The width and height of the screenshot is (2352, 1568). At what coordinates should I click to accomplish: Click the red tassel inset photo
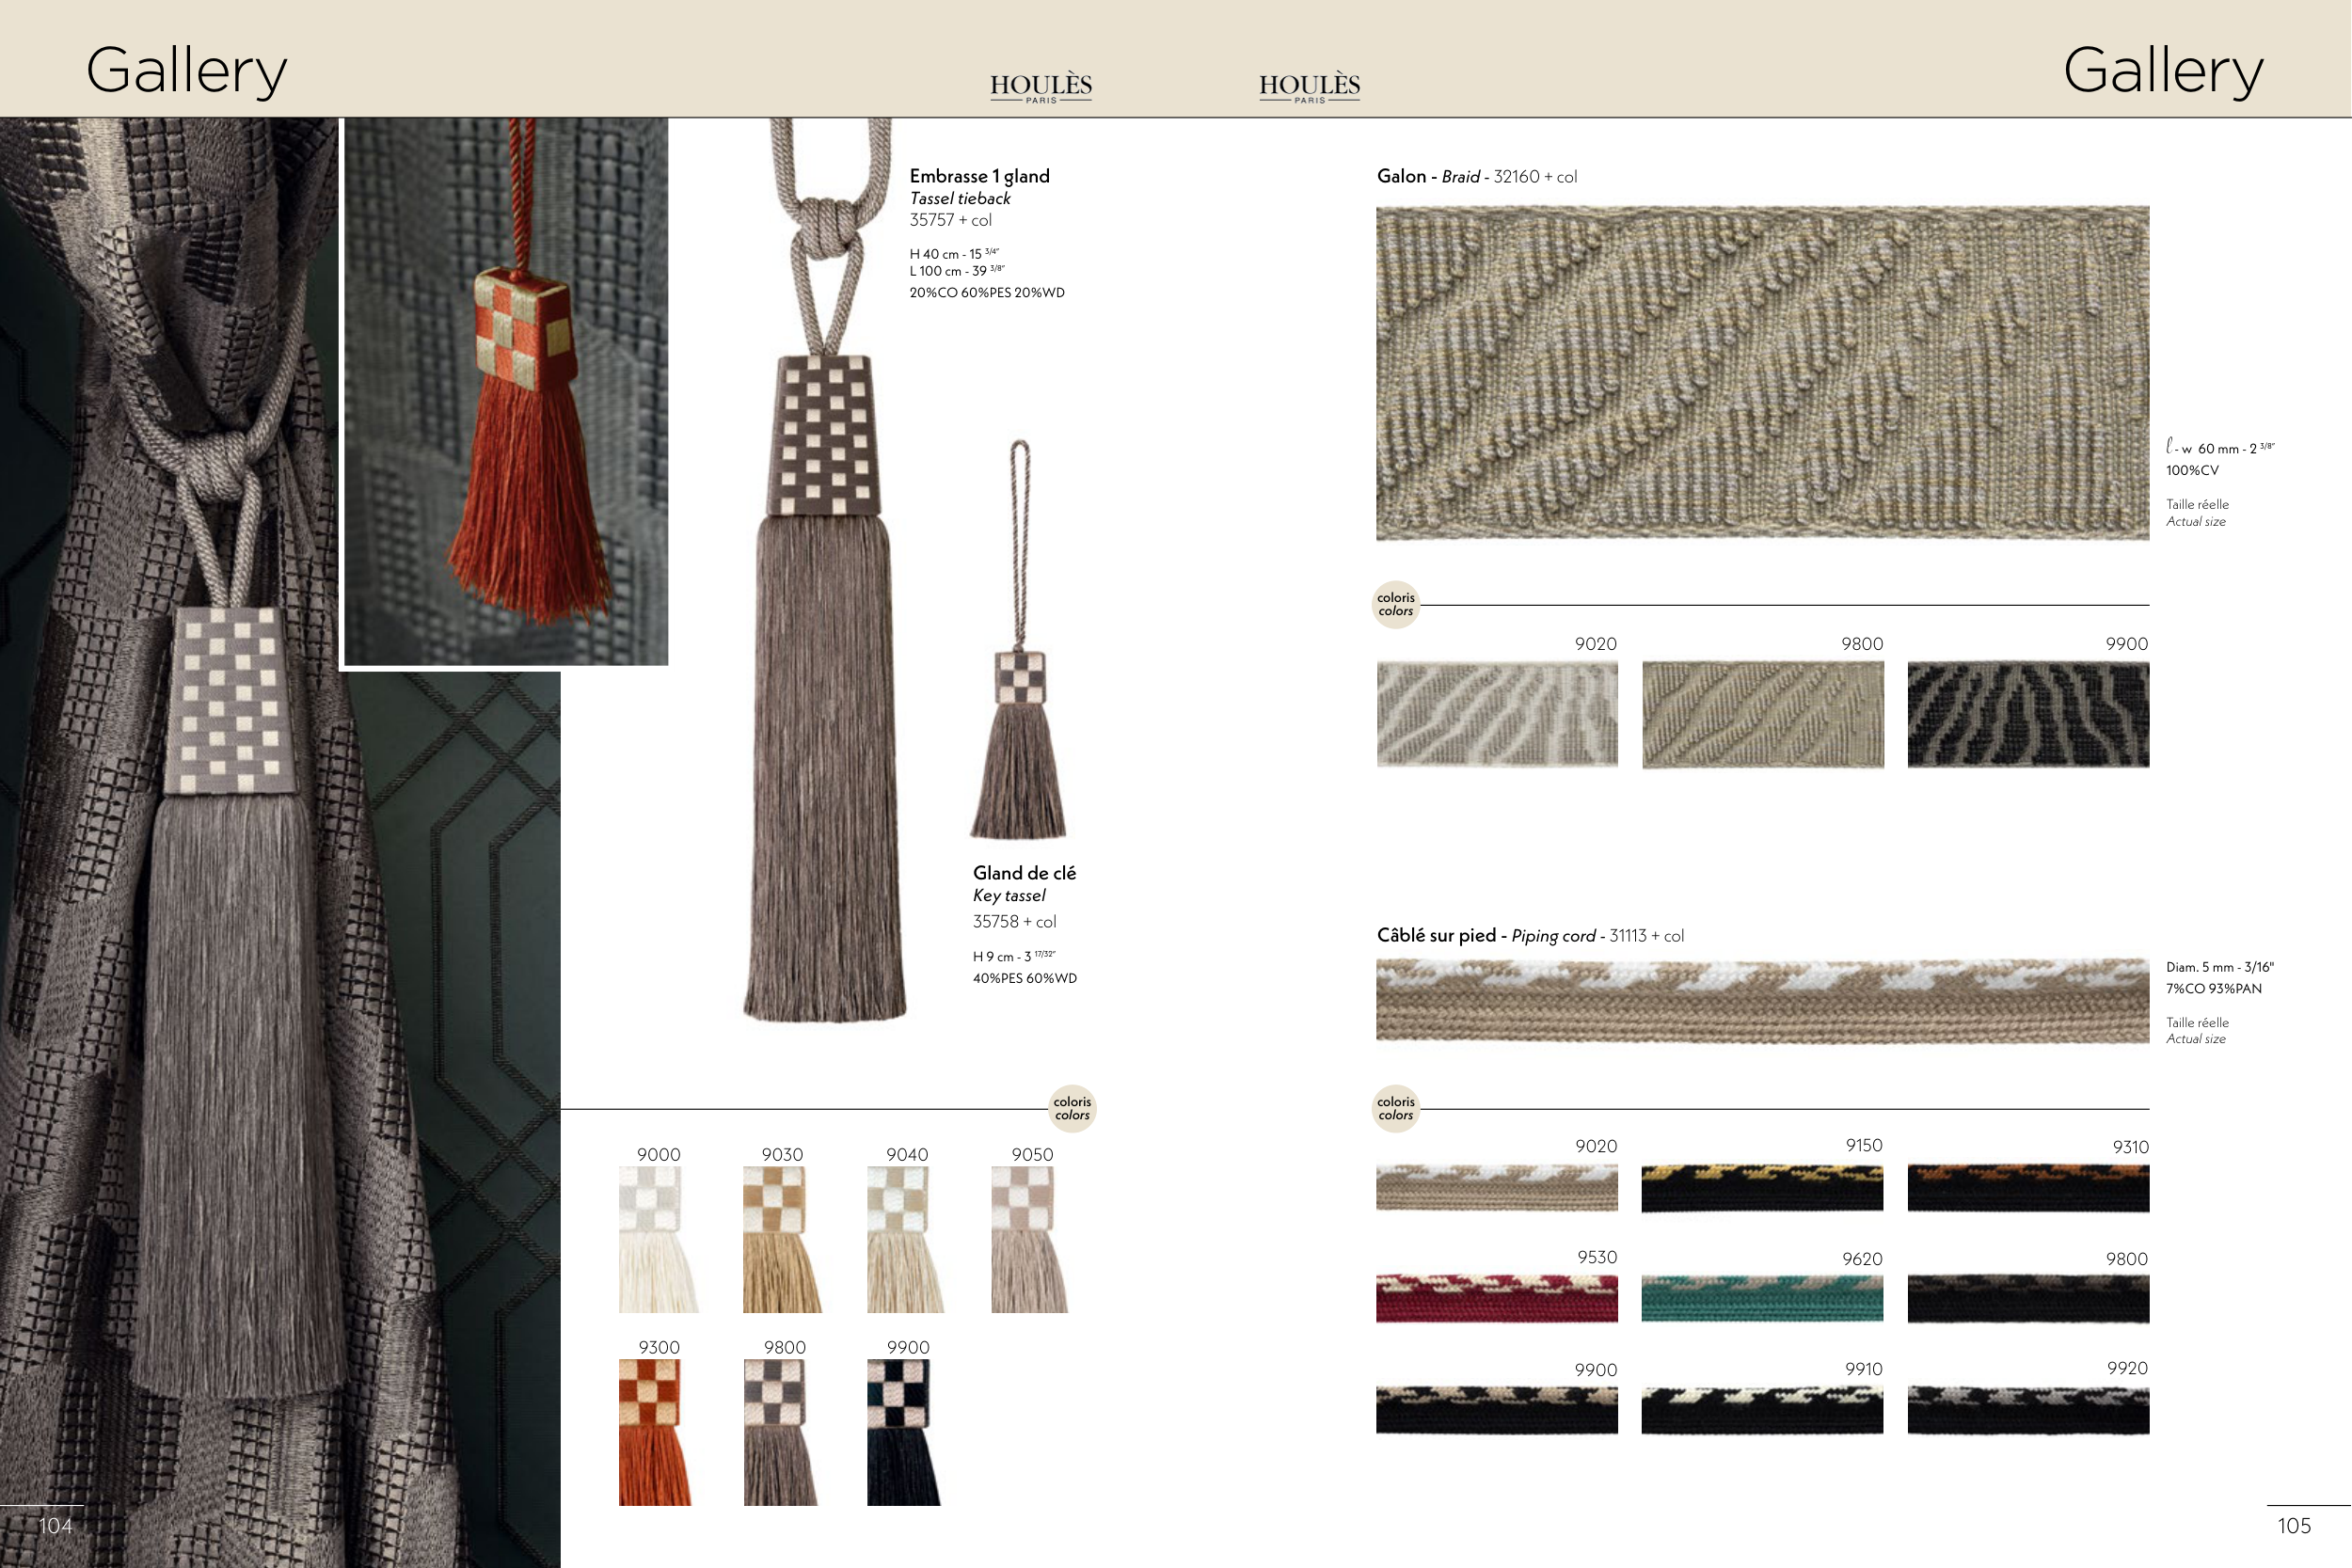tap(506, 390)
